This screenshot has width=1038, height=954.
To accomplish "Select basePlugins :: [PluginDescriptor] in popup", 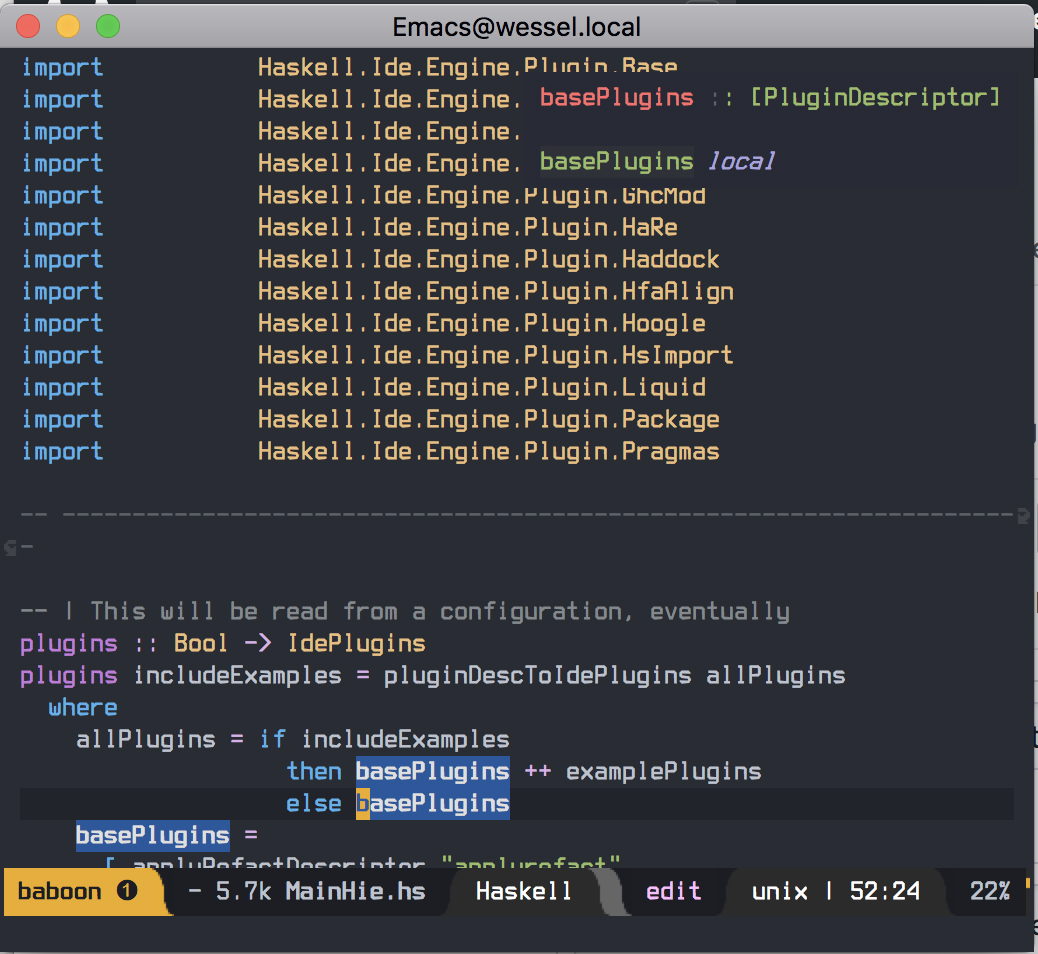I will click(770, 97).
